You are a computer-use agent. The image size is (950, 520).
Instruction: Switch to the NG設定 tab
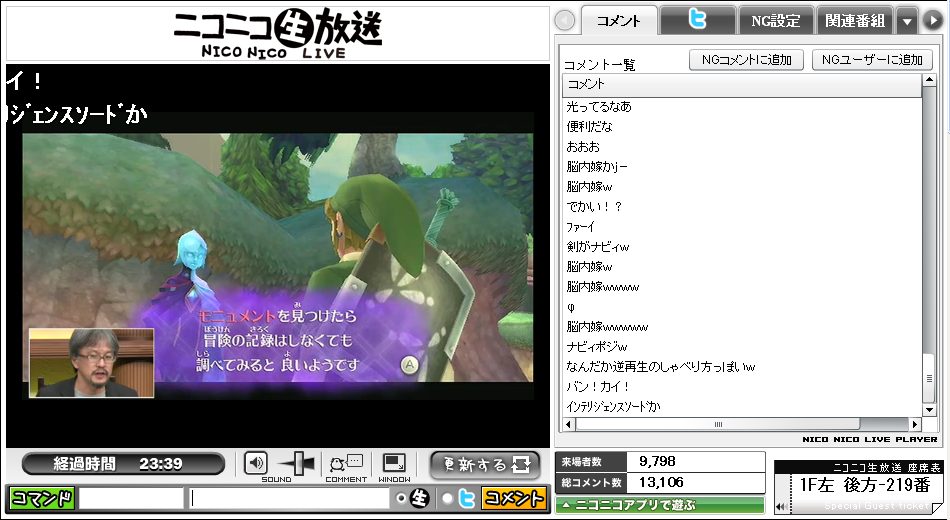(x=776, y=21)
